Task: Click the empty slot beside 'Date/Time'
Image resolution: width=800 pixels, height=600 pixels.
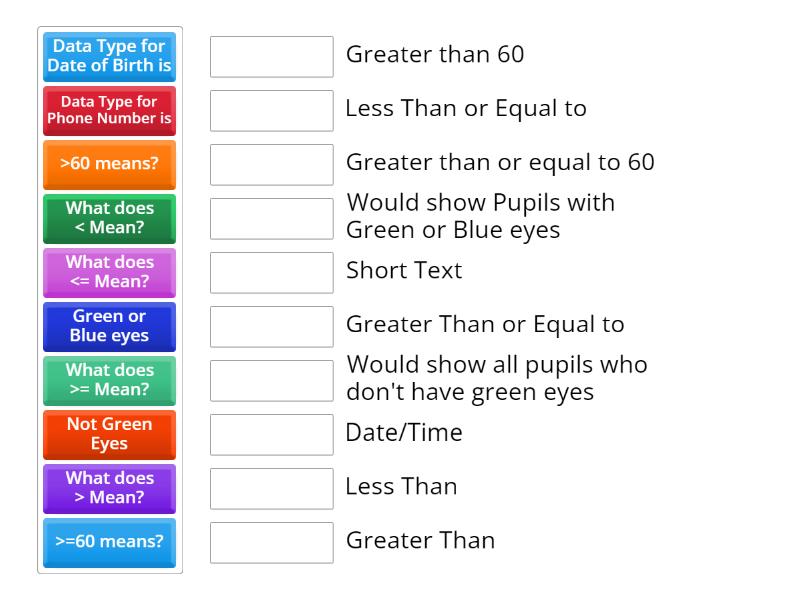Action: click(272, 435)
